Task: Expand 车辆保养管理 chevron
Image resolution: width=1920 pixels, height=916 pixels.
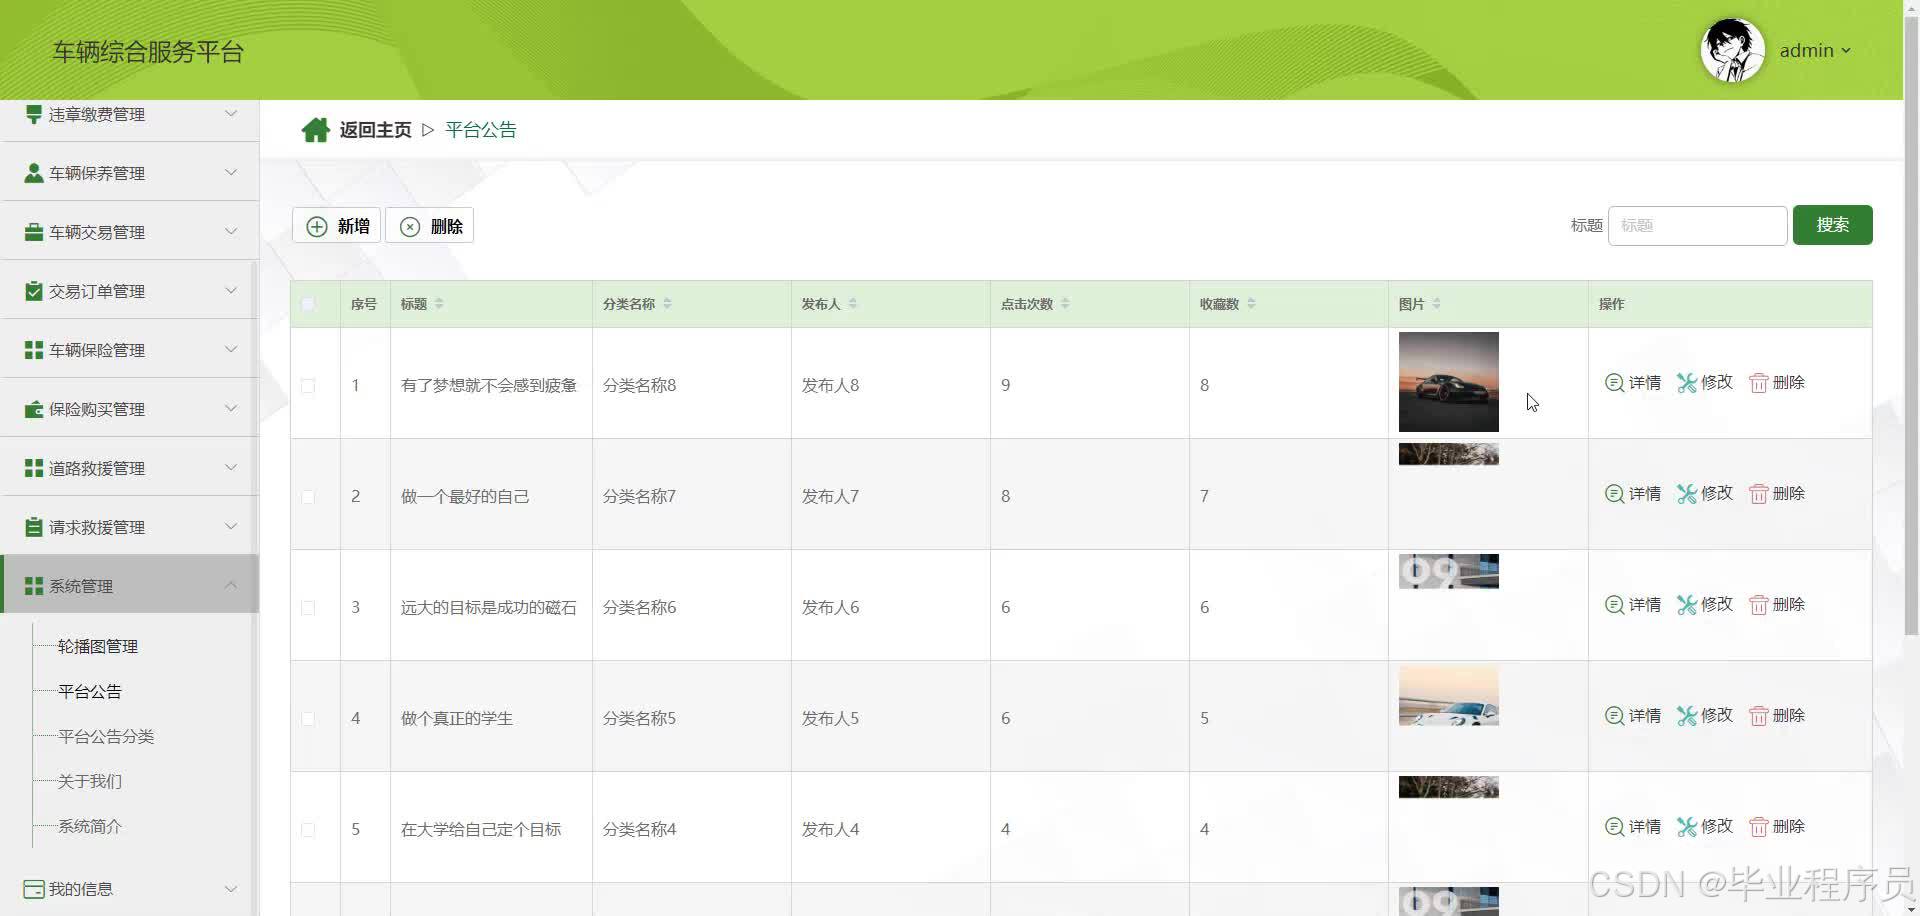Action: (231, 172)
